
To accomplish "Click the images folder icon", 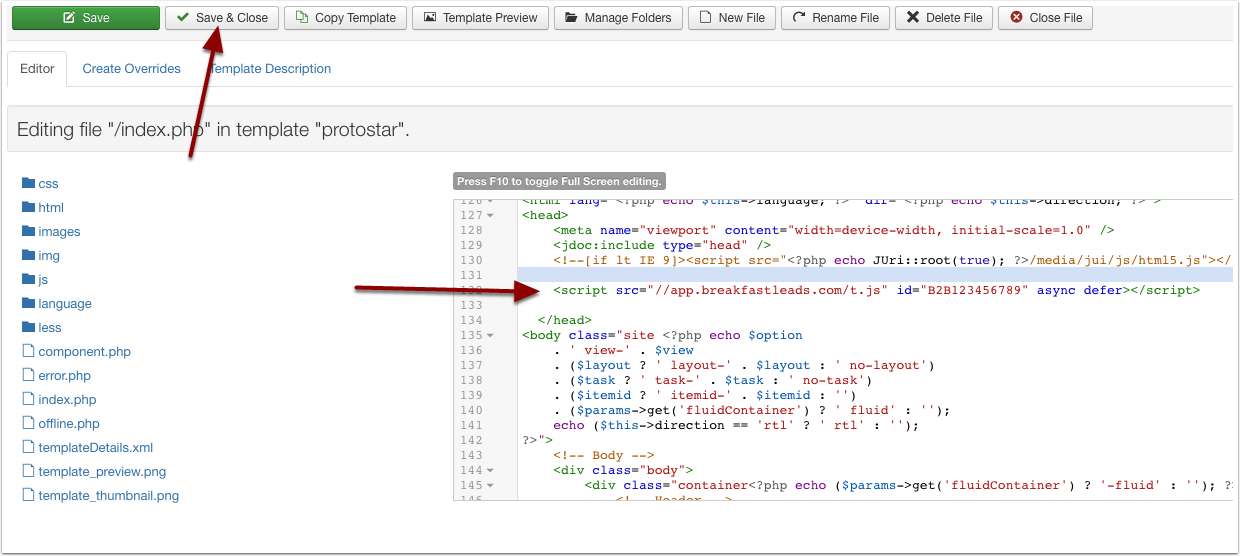I will (x=28, y=231).
